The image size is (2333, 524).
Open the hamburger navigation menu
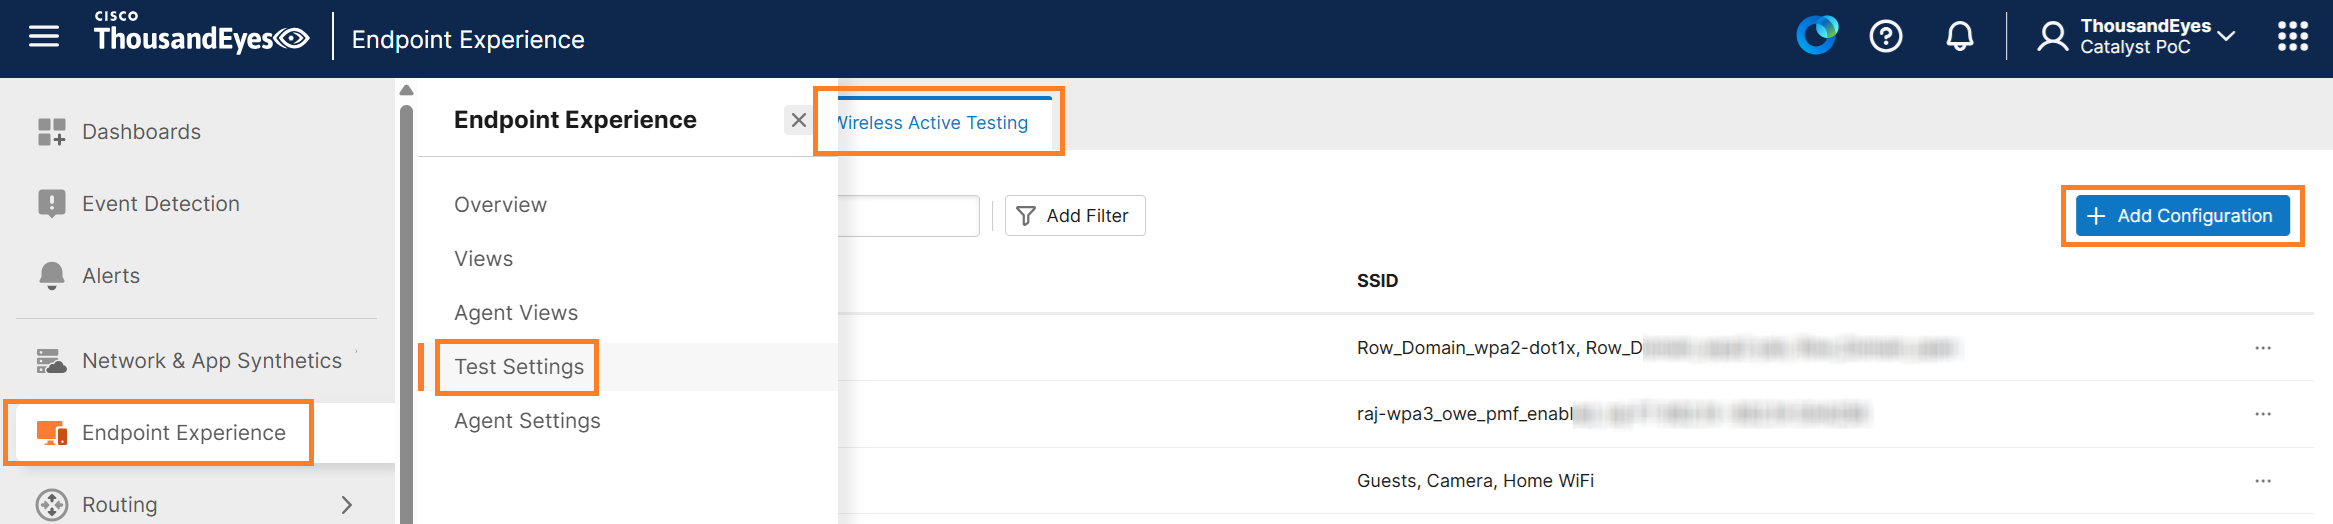click(x=44, y=37)
